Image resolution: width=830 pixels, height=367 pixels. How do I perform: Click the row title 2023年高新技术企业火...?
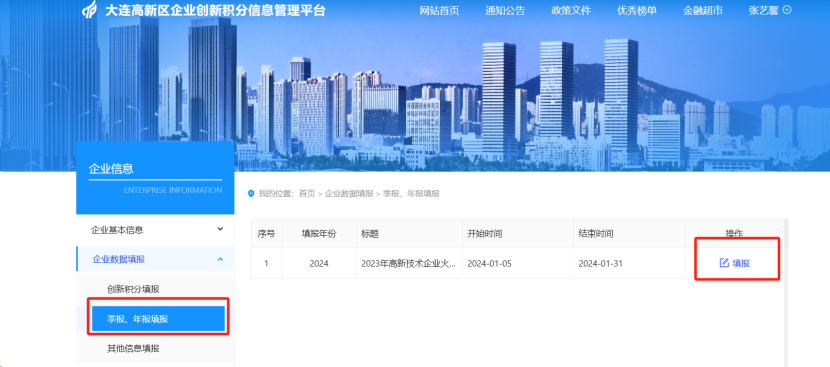click(409, 263)
